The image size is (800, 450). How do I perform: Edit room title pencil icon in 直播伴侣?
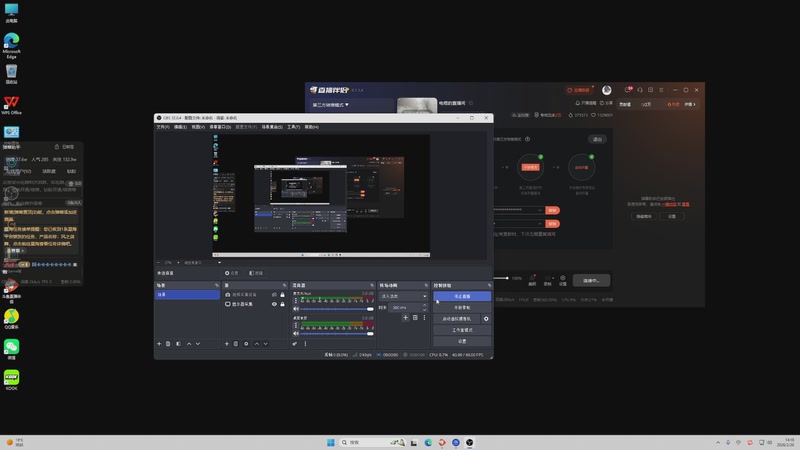(x=470, y=103)
